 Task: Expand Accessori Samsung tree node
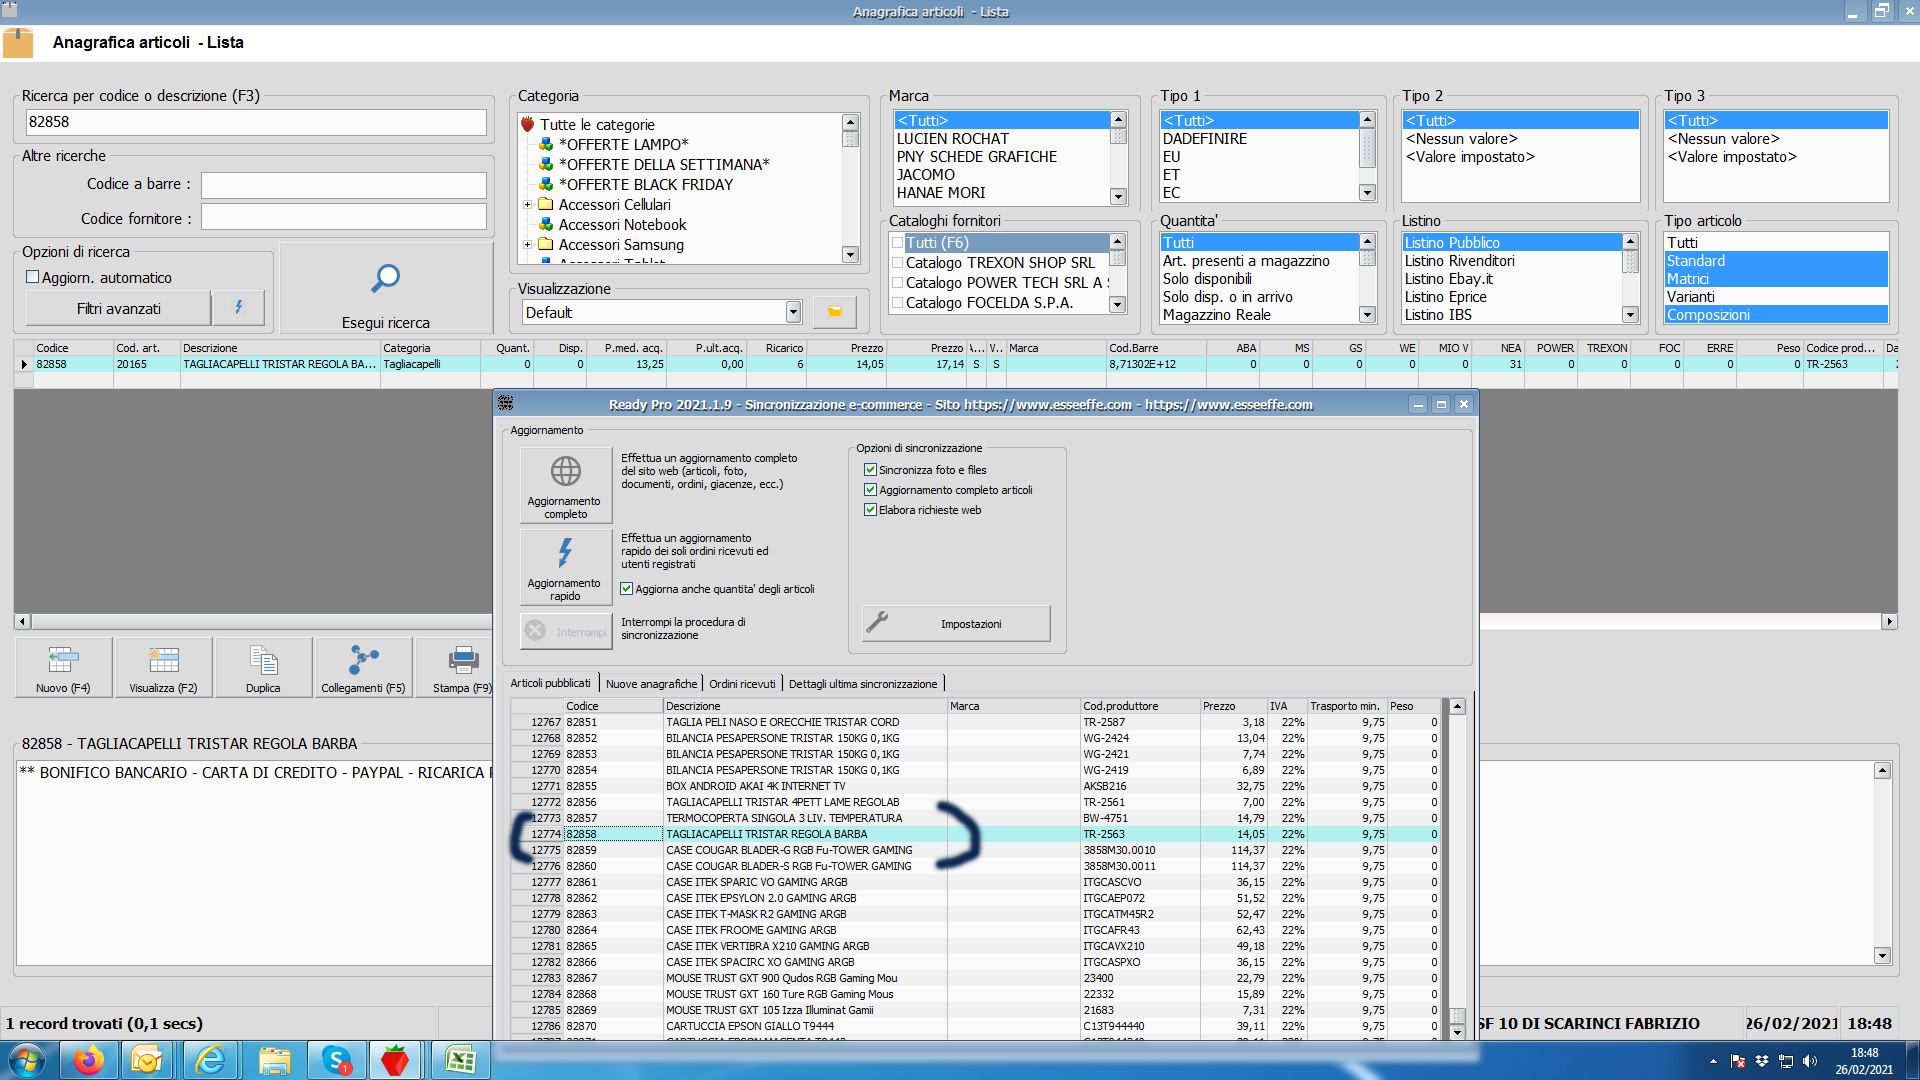click(527, 245)
